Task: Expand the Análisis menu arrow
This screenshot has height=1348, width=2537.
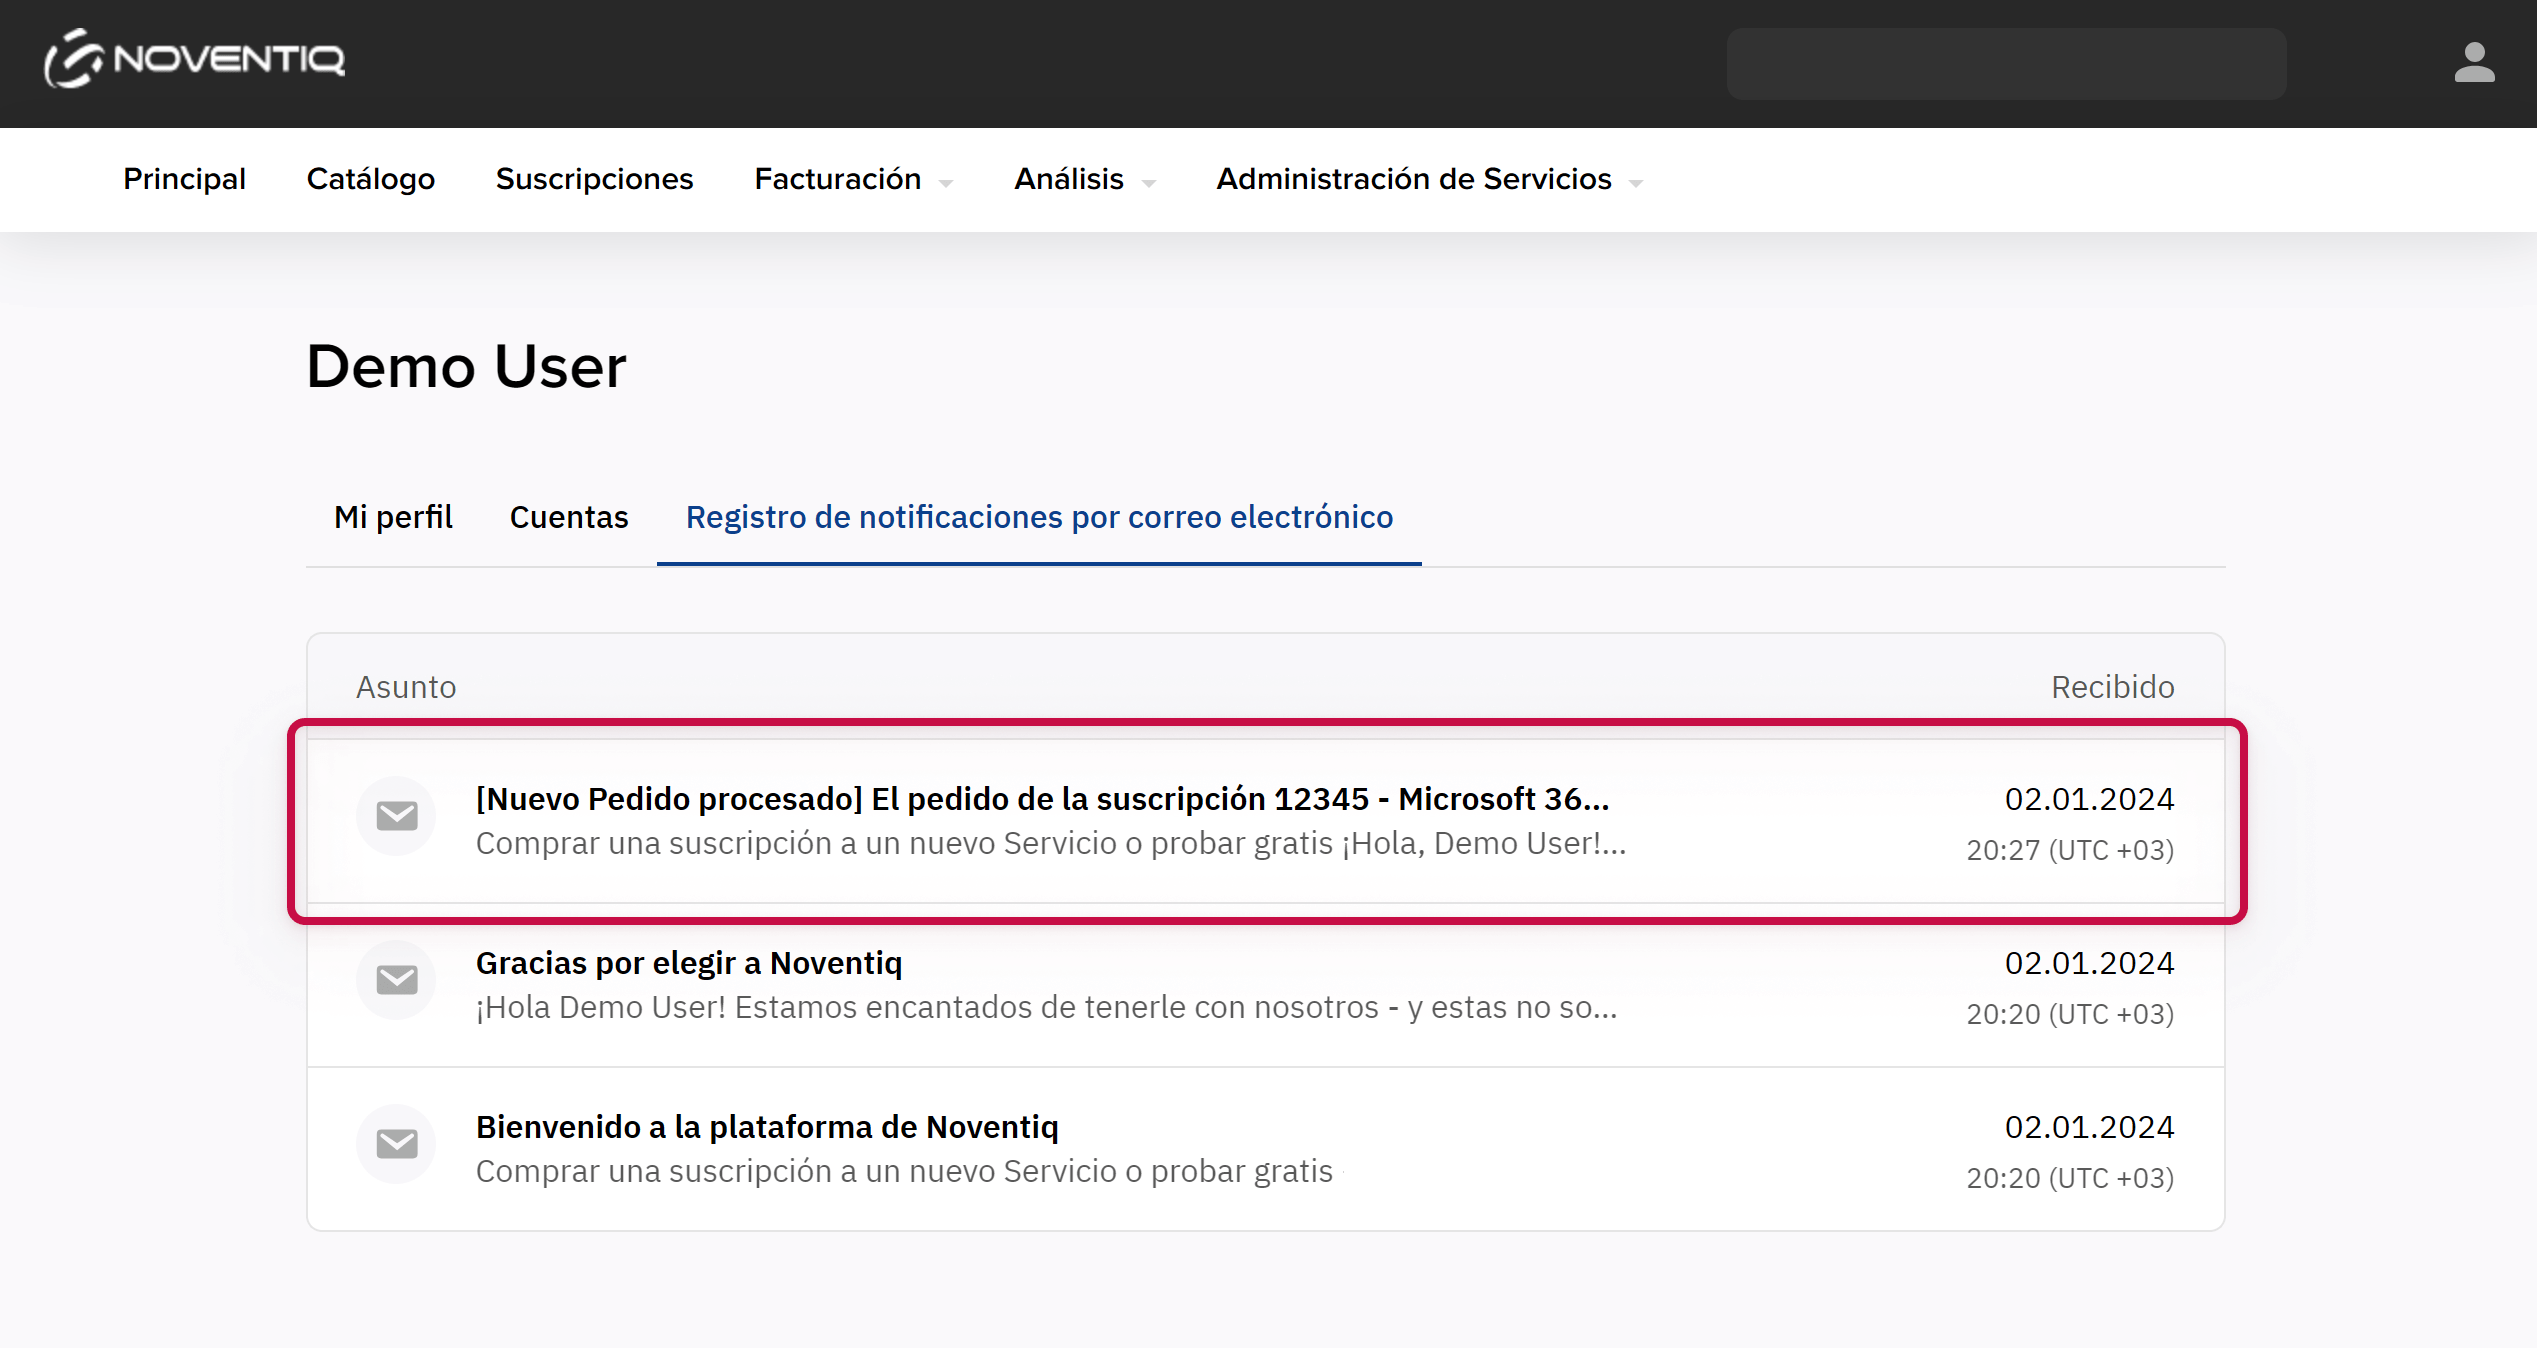Action: click(1148, 183)
